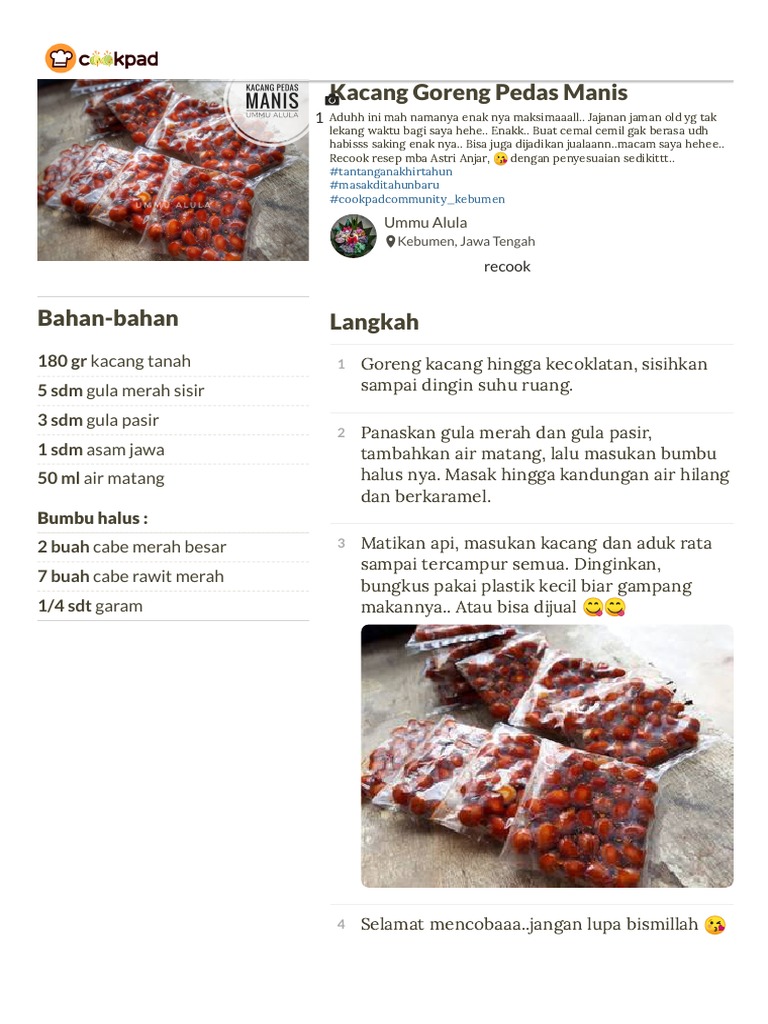Click the recook label
The height and width of the screenshot is (1024, 768).
point(507,267)
